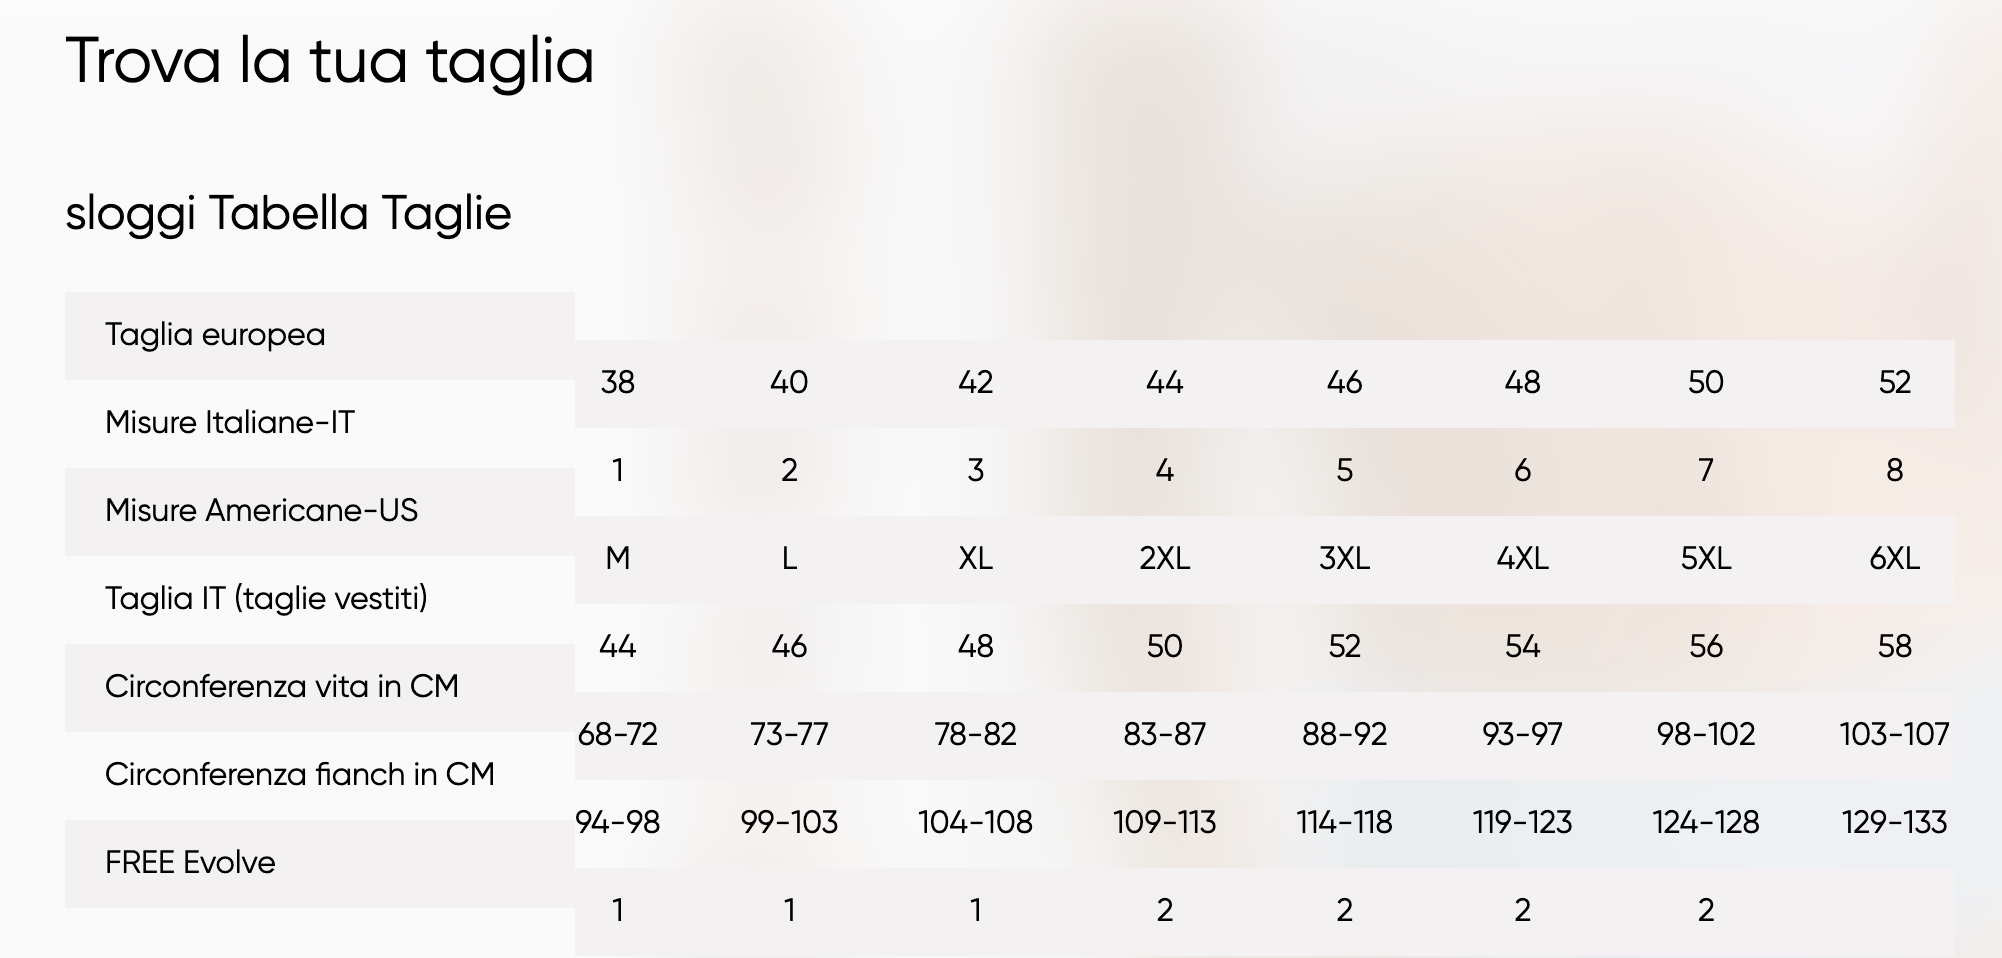The image size is (2002, 958).
Task: Select IT dress size 58 cell
Action: coord(1894,647)
